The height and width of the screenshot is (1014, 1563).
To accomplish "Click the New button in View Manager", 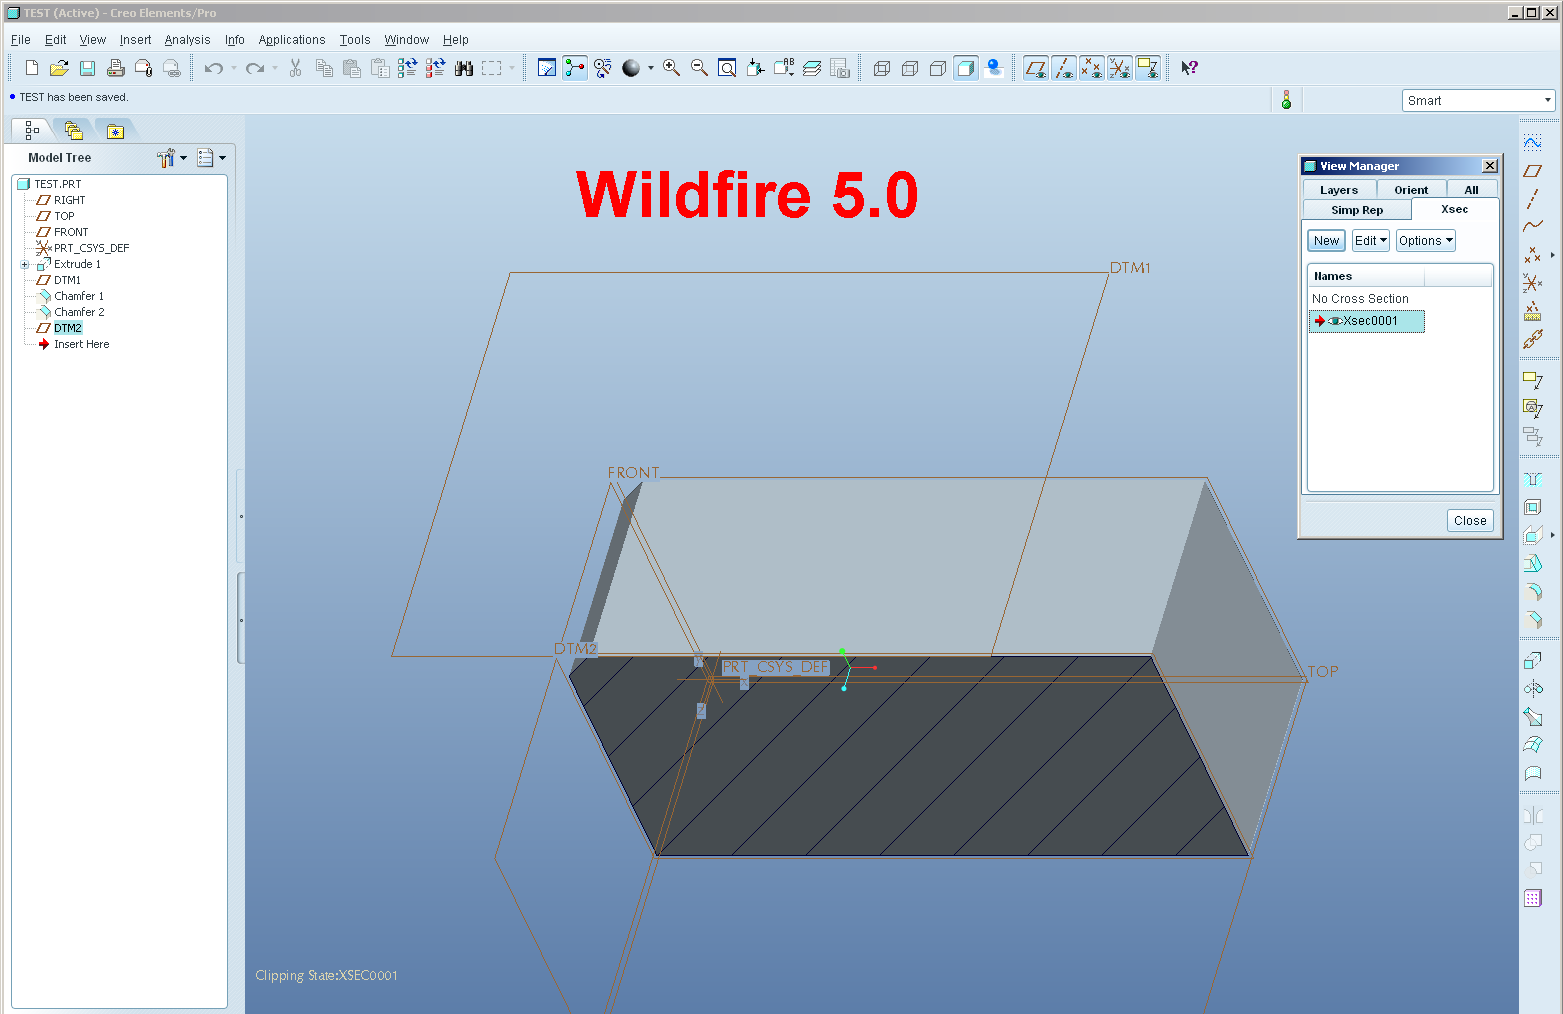I will 1326,241.
